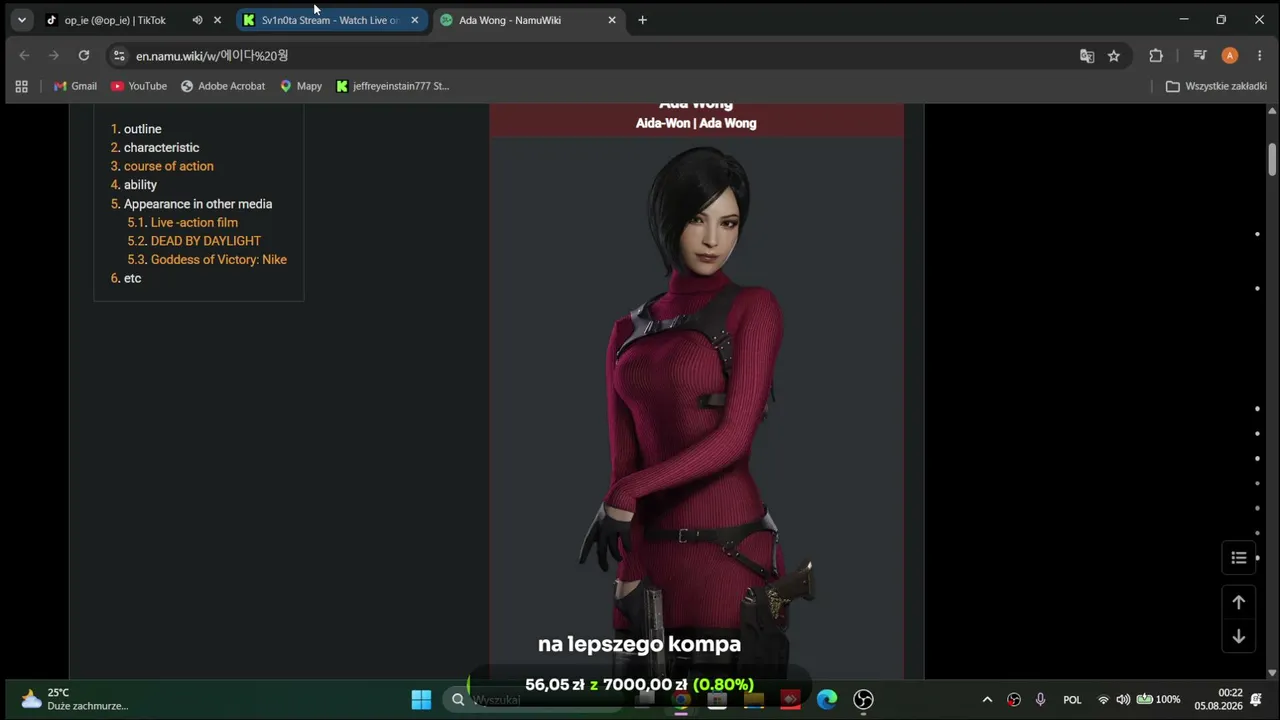Open the site information icon in address bar
The height and width of the screenshot is (720, 1280).
pos(119,56)
